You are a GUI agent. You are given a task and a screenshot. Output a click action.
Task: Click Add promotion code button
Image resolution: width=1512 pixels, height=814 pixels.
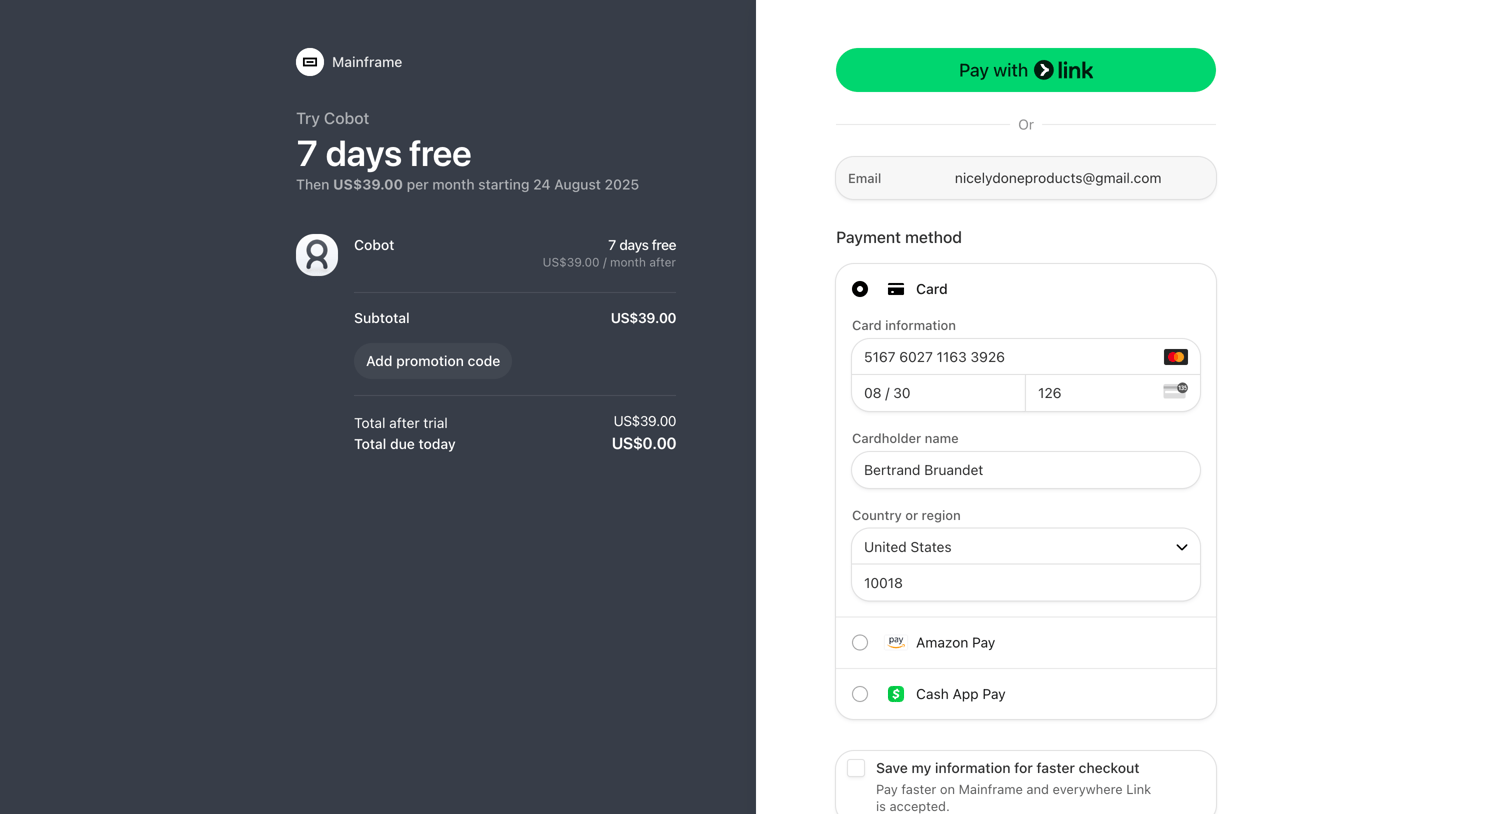(x=433, y=361)
